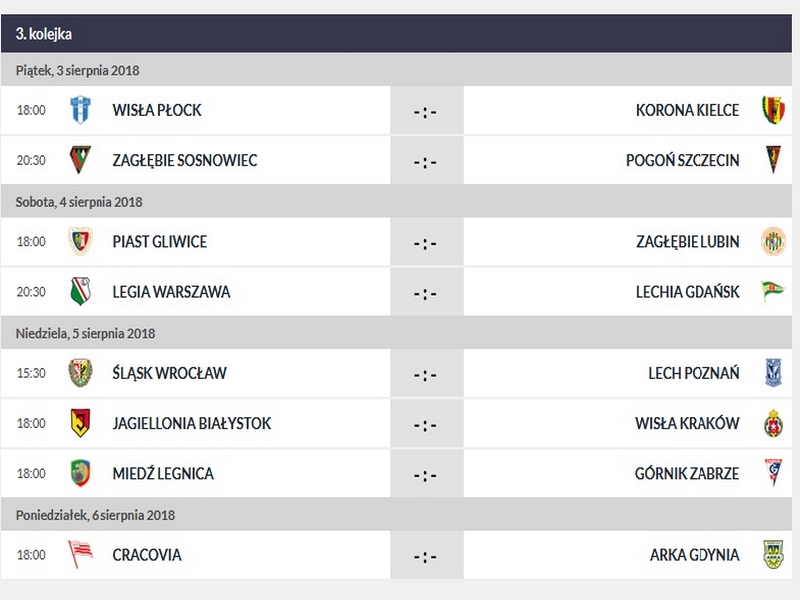Click the Piast Gliwice club crest
Screen dimensions: 800x600
[80, 242]
